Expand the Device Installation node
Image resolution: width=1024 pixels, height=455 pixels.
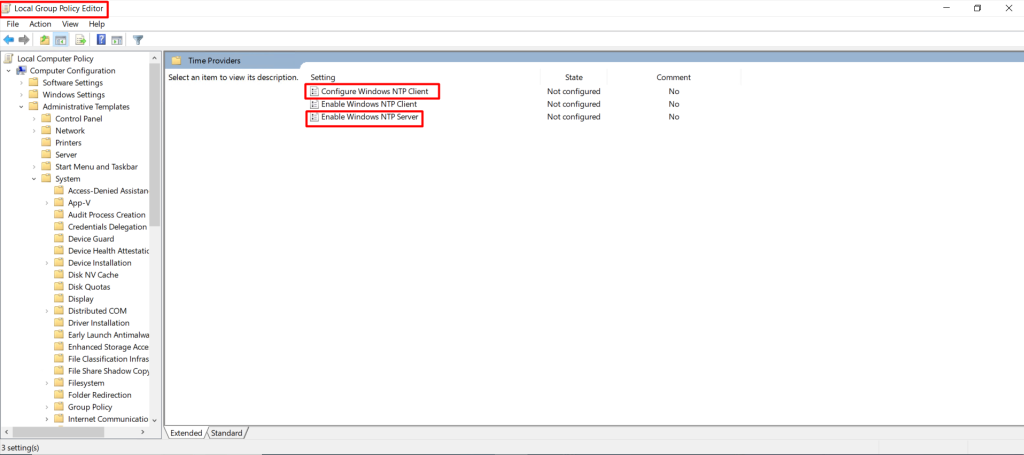[47, 263]
